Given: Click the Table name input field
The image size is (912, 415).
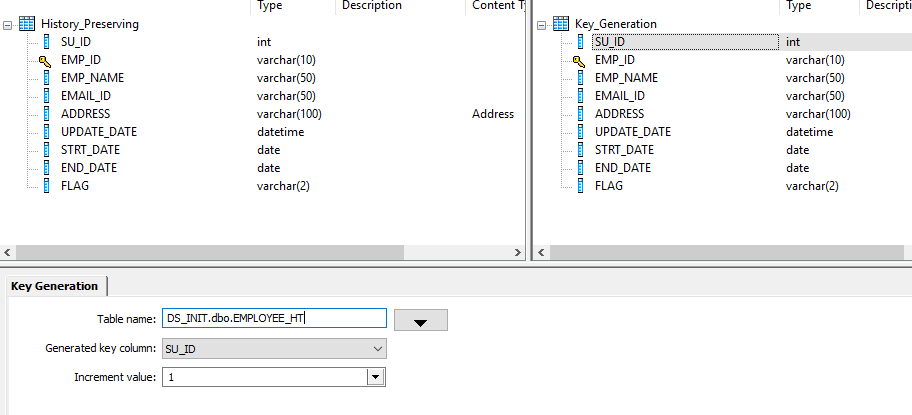Looking at the screenshot, I should tap(274, 319).
